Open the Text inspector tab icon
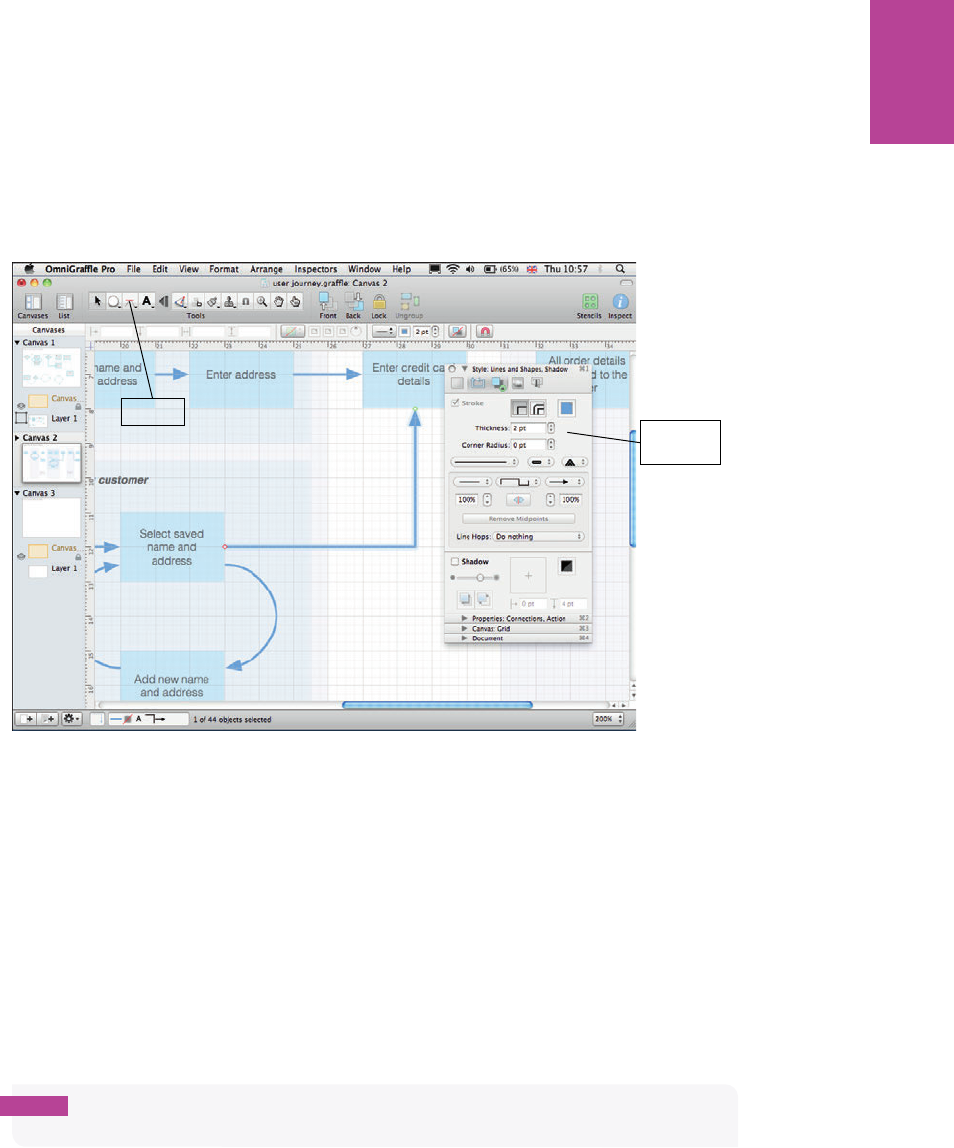The image size is (954, 1148). pos(537,383)
